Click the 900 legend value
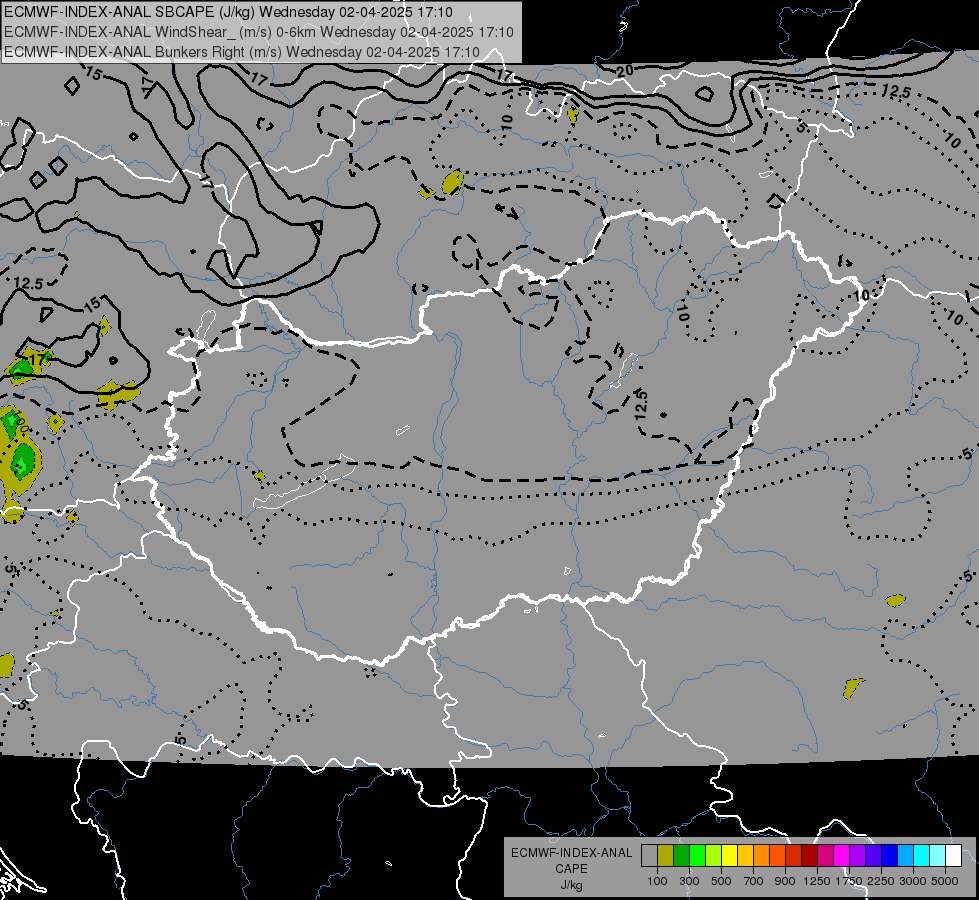The height and width of the screenshot is (900, 979). pos(785,881)
